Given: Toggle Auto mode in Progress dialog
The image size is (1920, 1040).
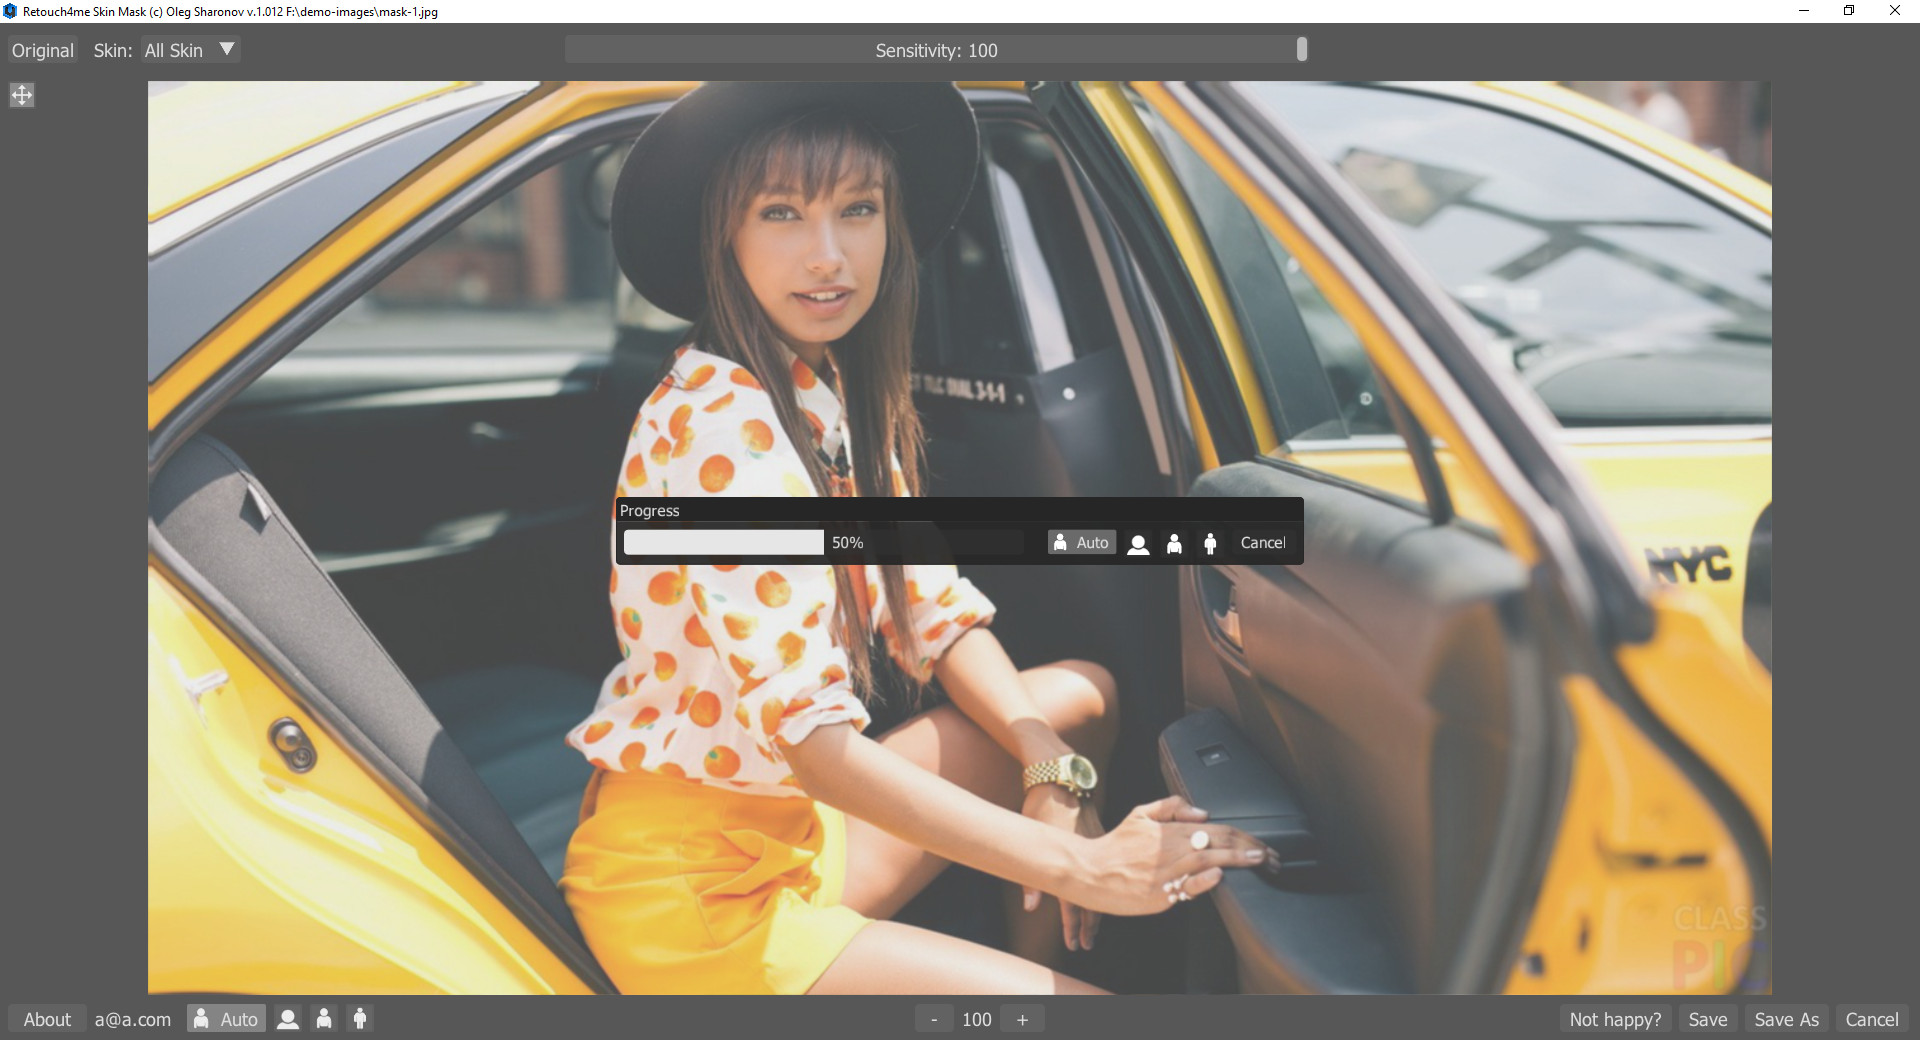Looking at the screenshot, I should coord(1082,542).
